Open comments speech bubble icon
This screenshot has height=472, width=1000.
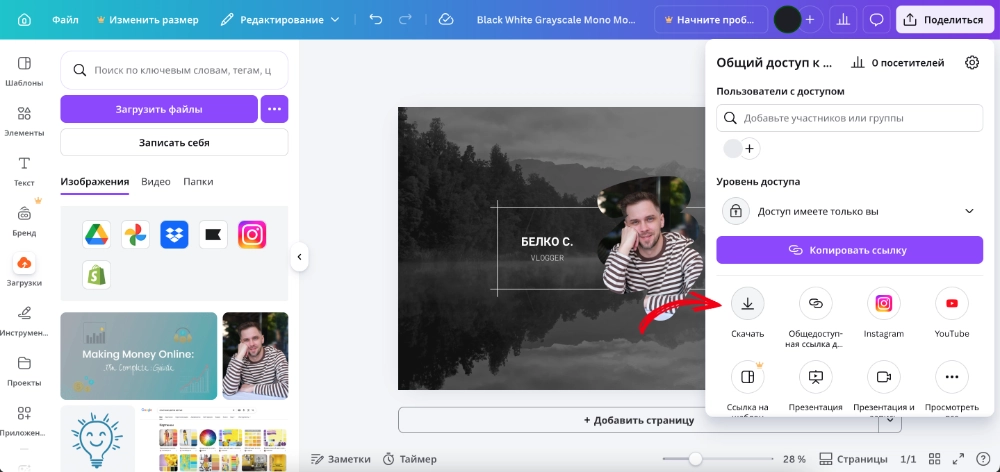click(x=876, y=20)
